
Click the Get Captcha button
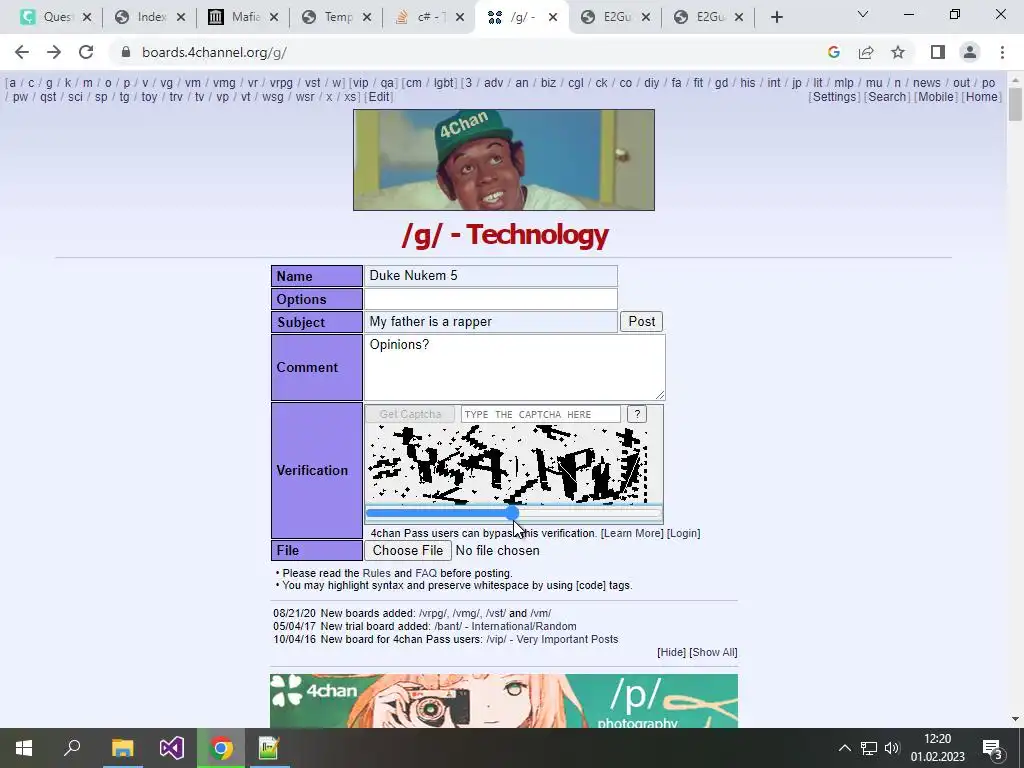click(x=410, y=414)
